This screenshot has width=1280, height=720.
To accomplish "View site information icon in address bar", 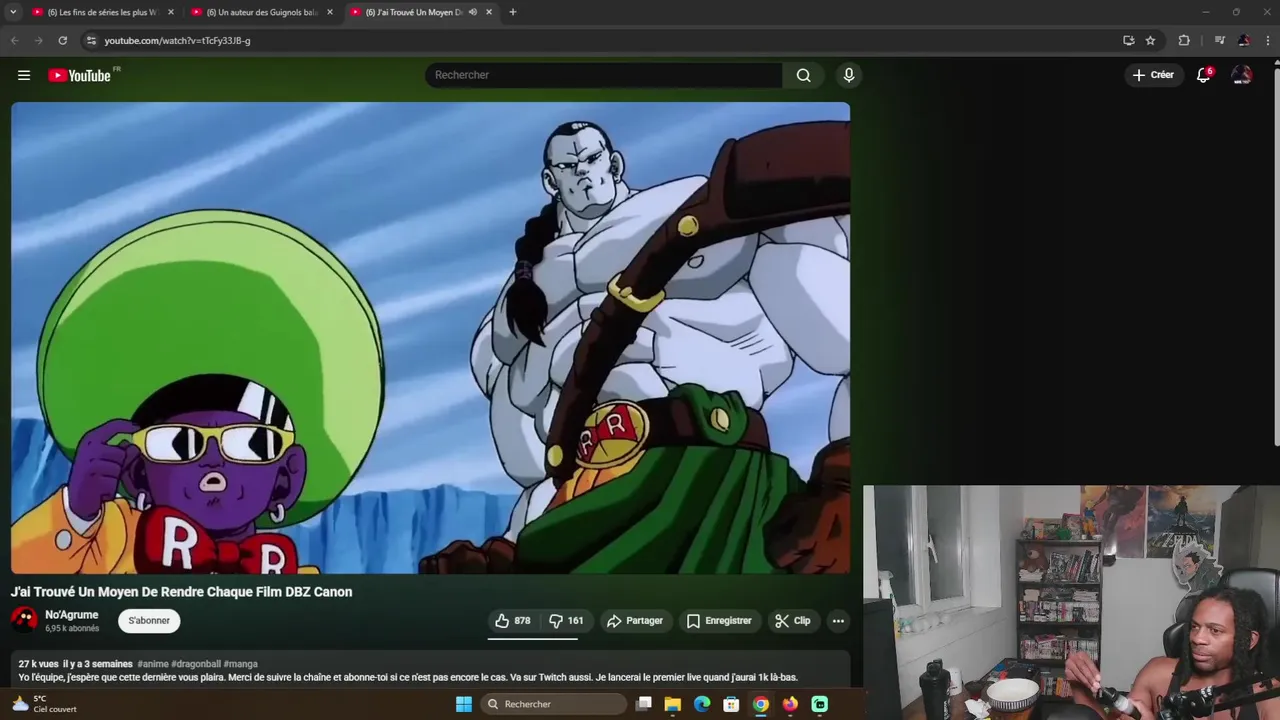I will coord(91,40).
